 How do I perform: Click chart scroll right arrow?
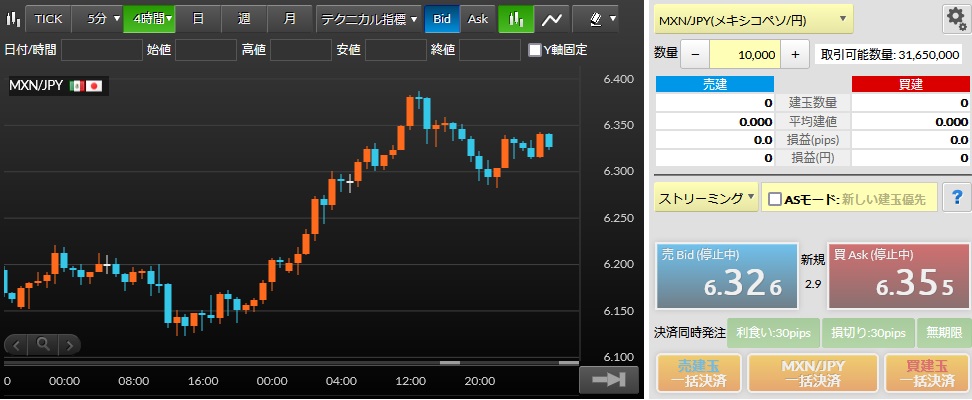69,344
